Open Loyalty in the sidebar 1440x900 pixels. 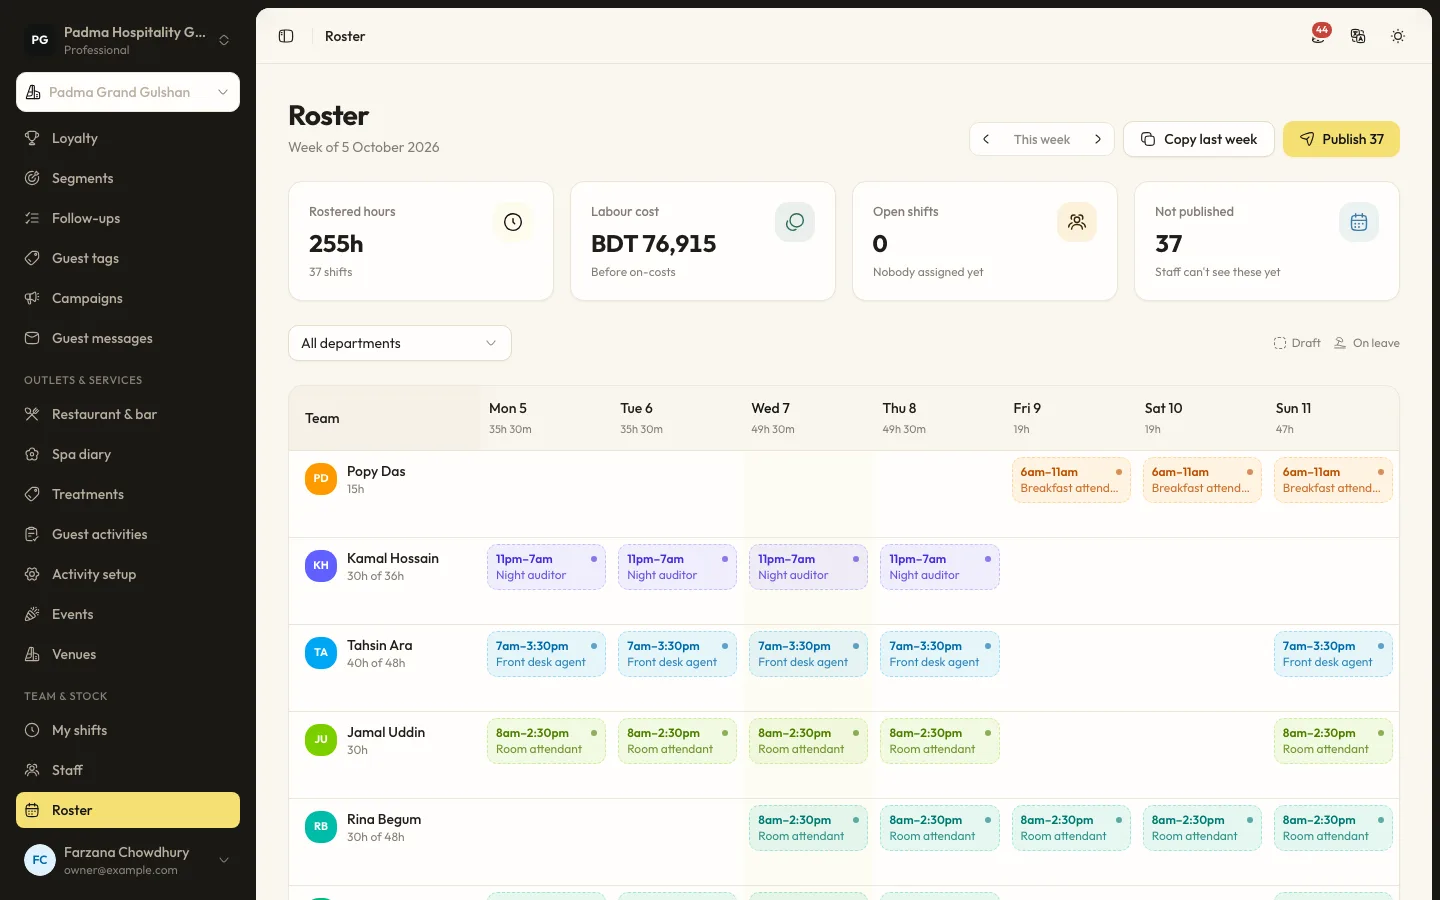(x=128, y=138)
